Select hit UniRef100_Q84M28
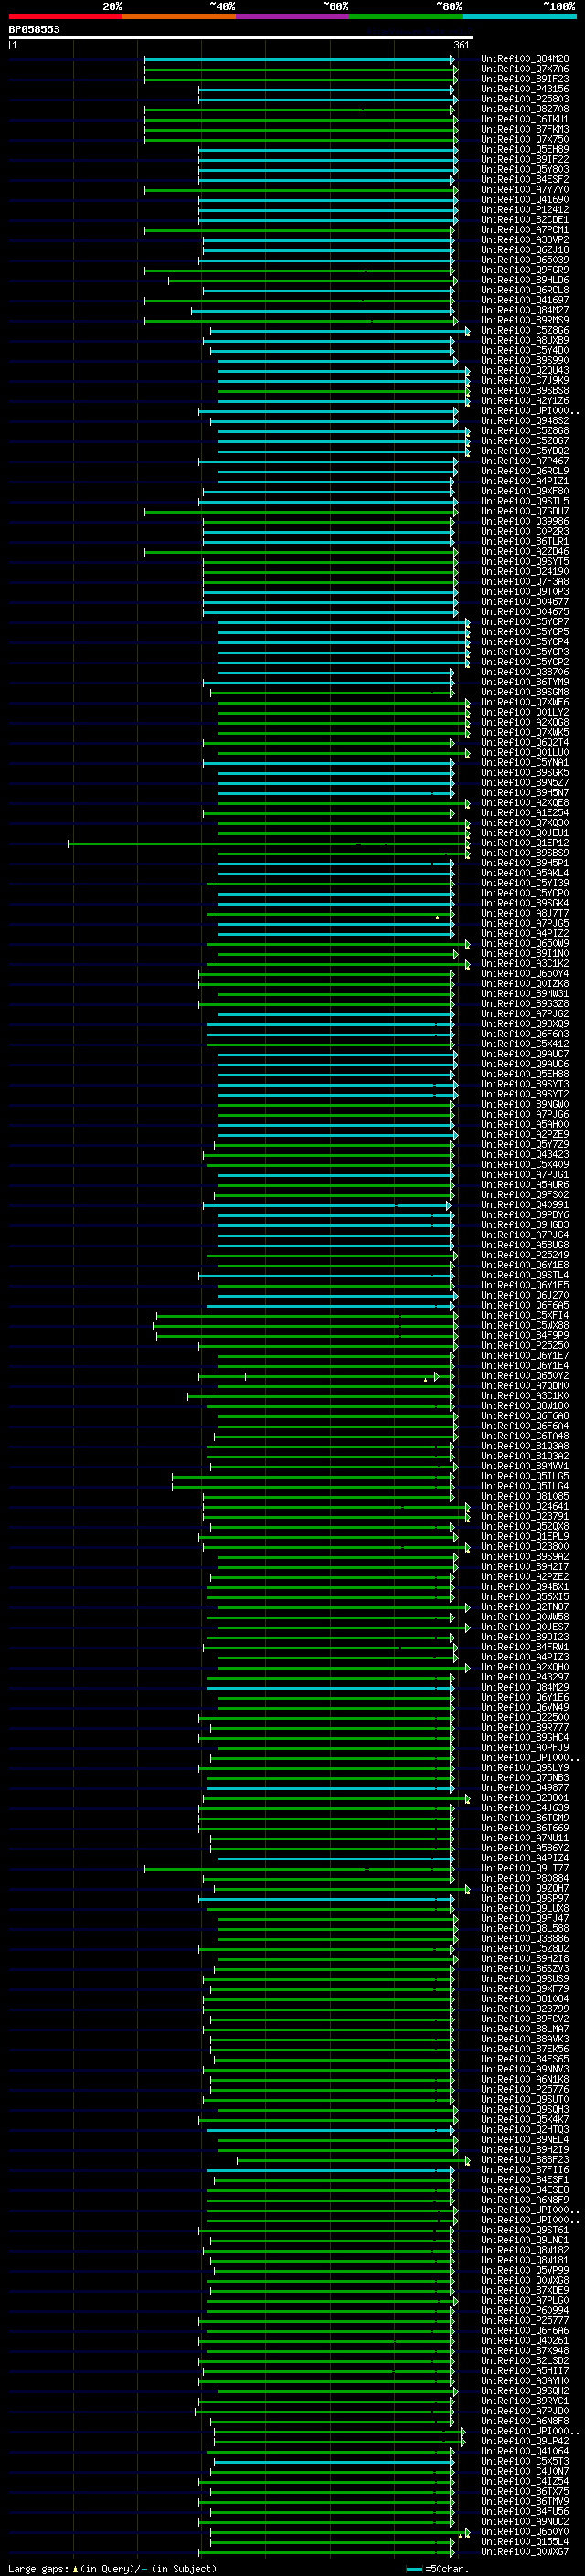585x2576 pixels. (525, 59)
